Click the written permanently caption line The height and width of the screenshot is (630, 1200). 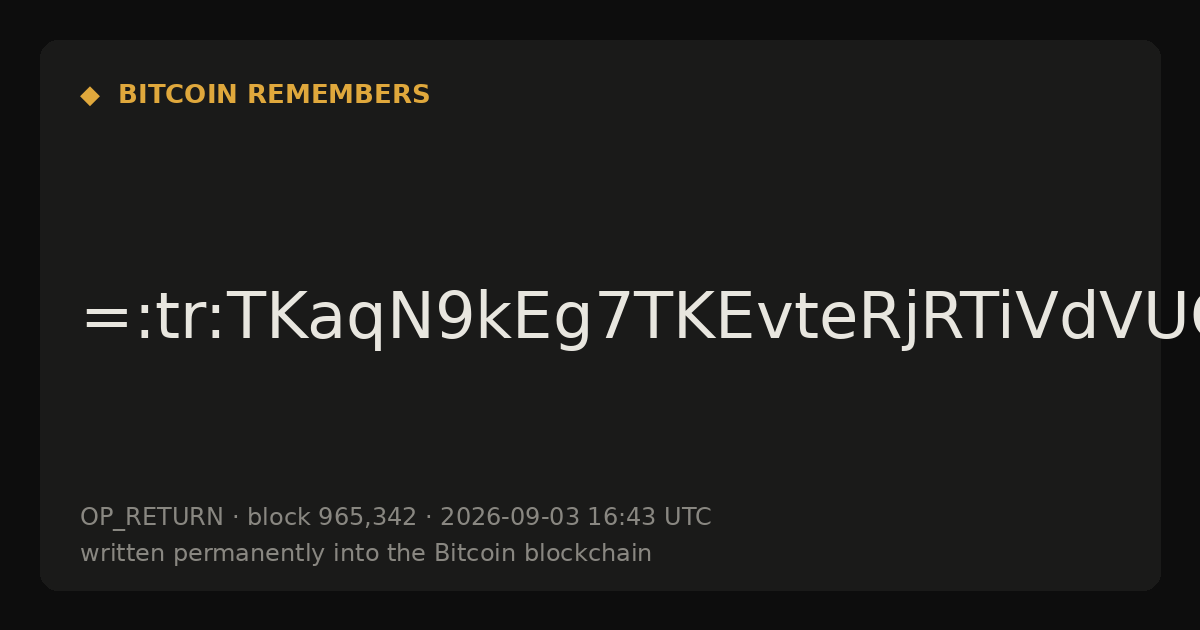tap(366, 553)
